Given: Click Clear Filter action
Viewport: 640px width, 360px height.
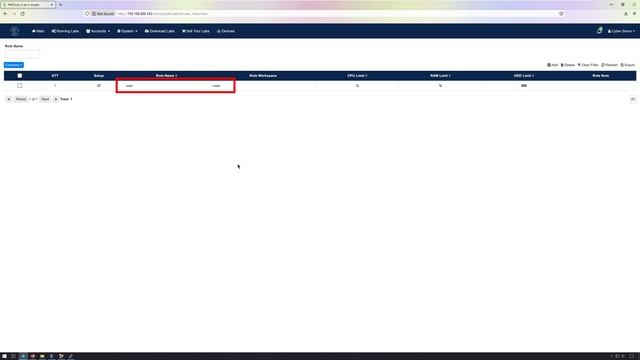Looking at the screenshot, I should click(588, 65).
